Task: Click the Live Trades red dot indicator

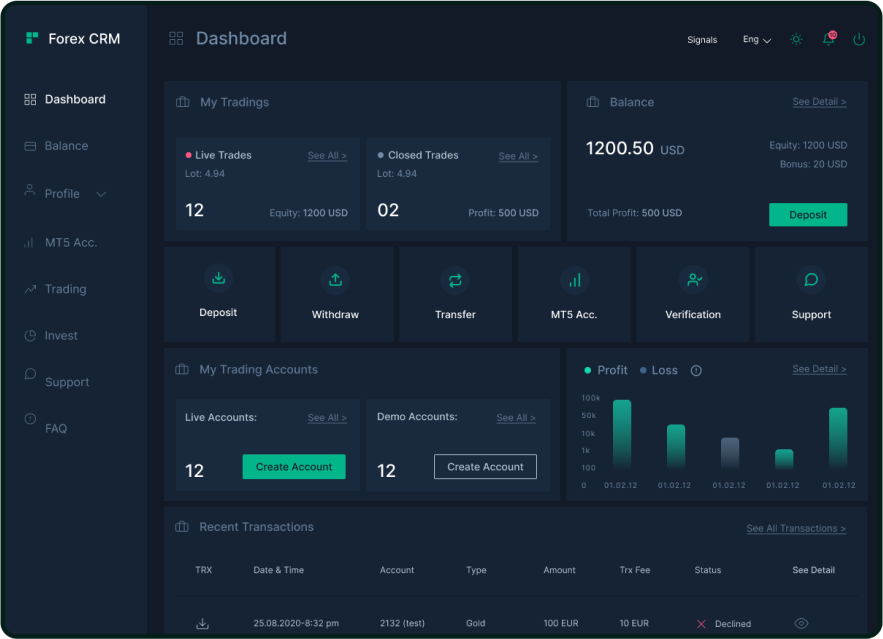Action: tap(188, 155)
